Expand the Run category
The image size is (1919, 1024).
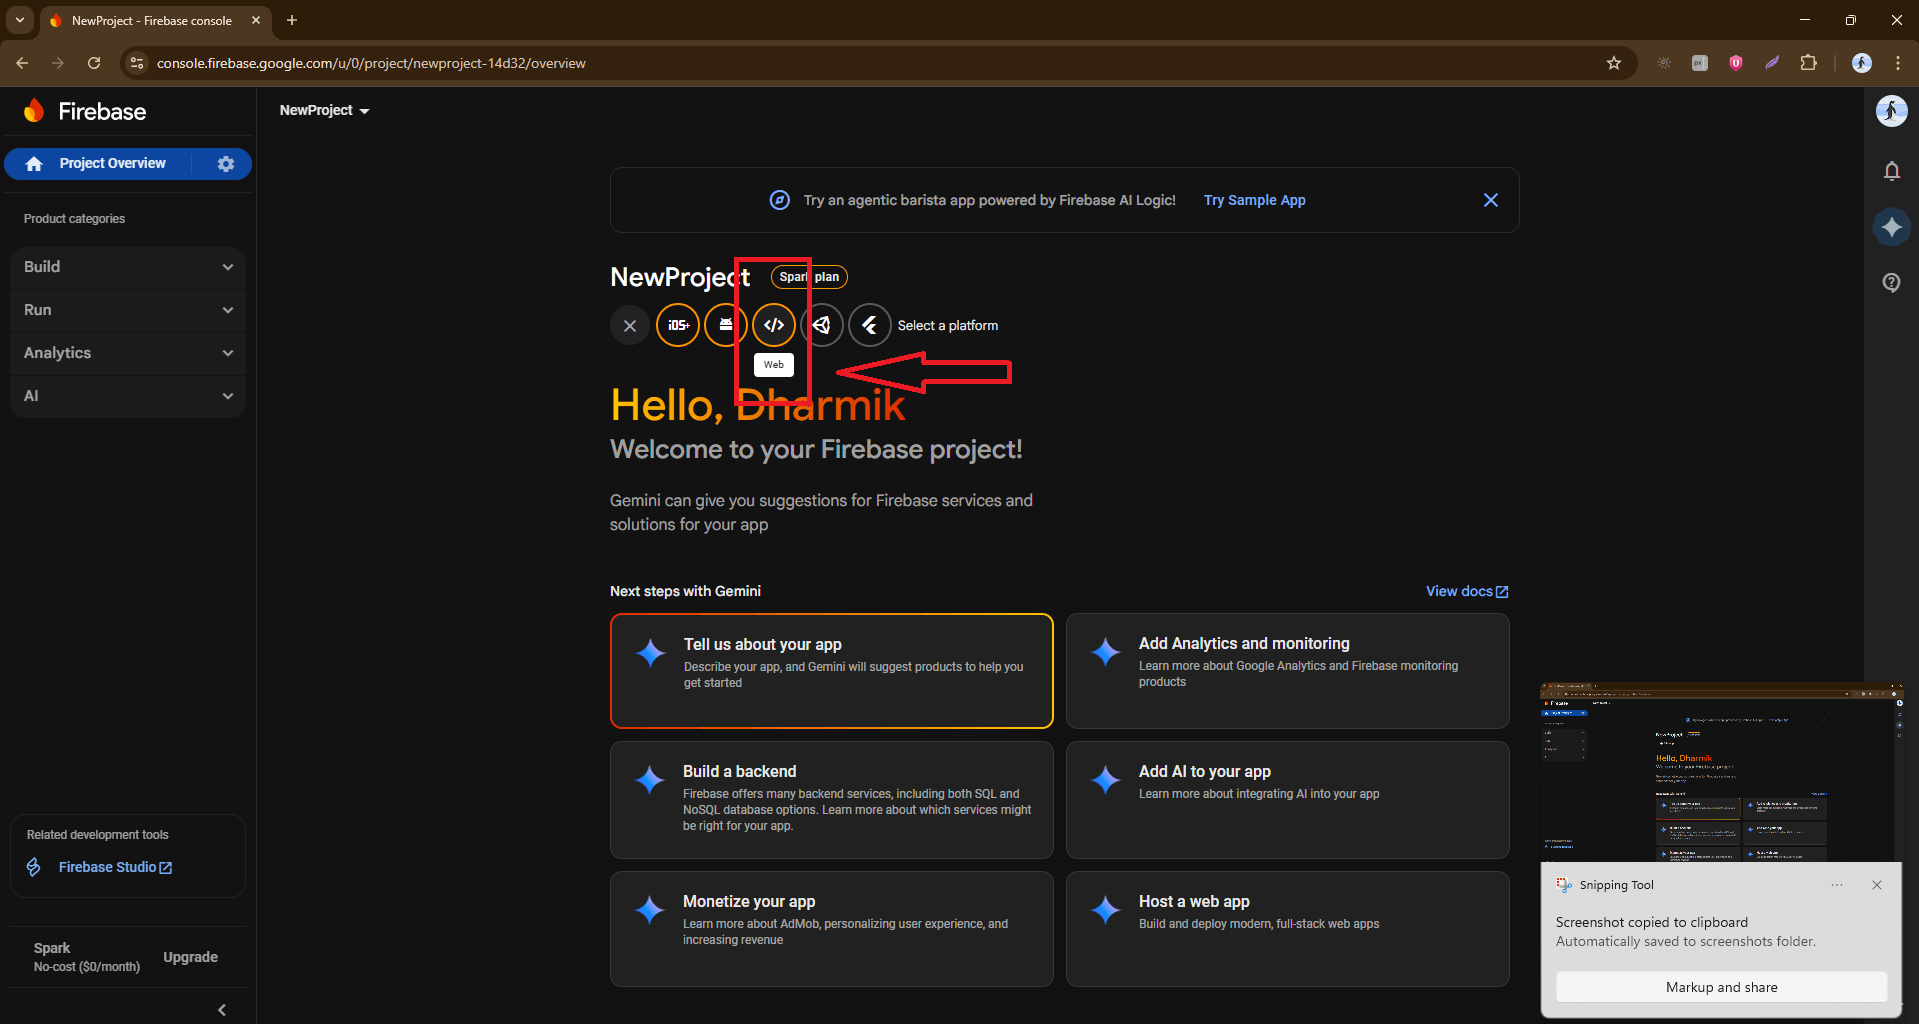pos(128,310)
